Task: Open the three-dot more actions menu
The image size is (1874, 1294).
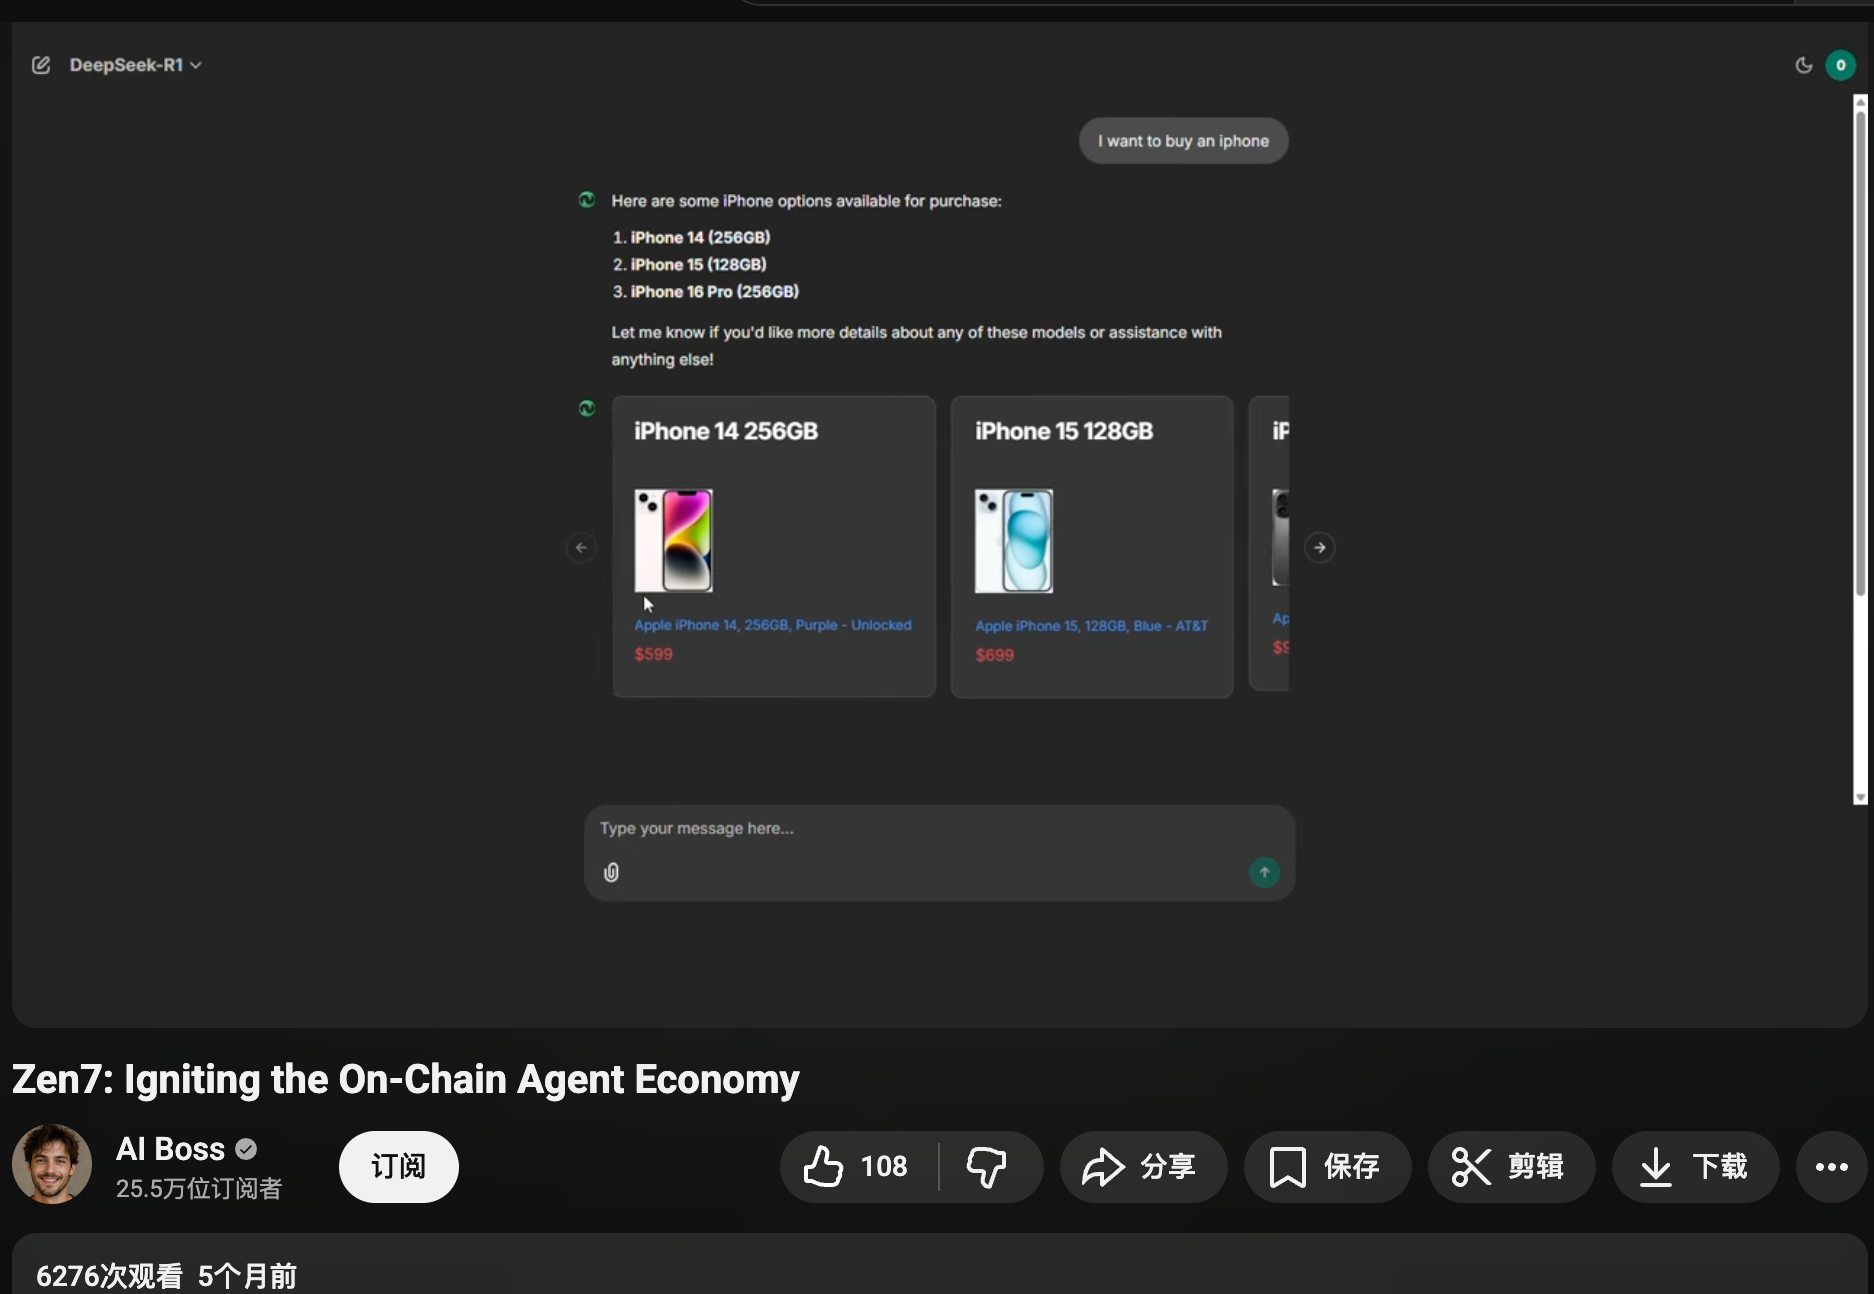Action: click(x=1832, y=1166)
